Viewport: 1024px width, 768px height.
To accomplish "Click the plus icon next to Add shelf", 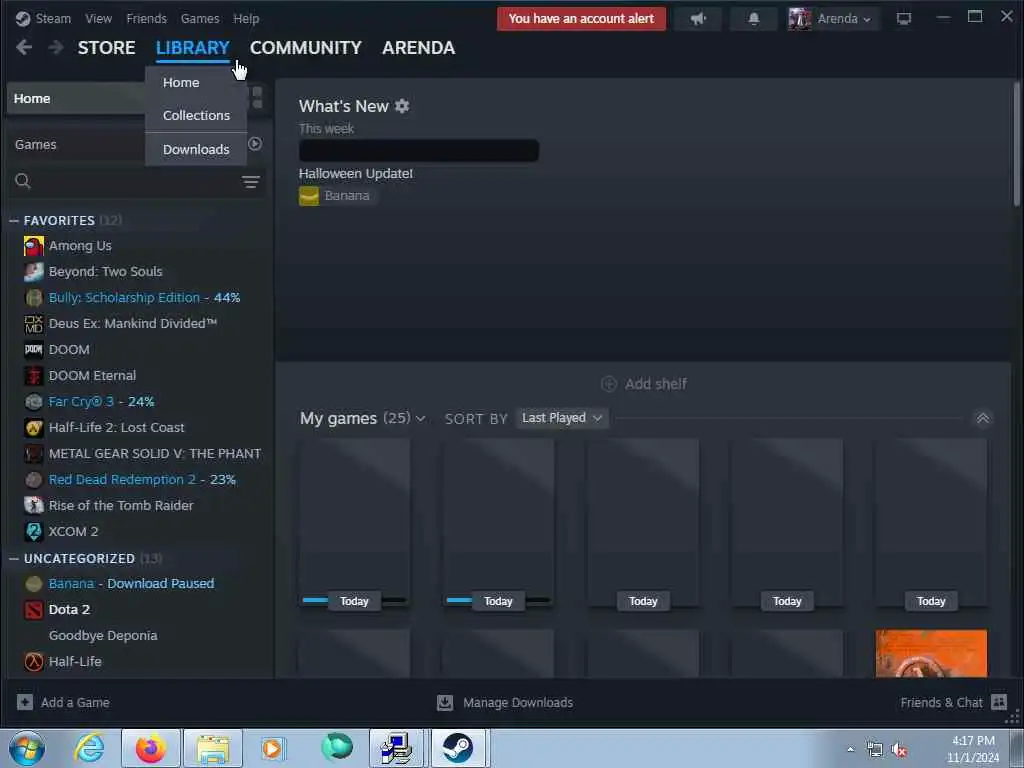I will tap(609, 383).
